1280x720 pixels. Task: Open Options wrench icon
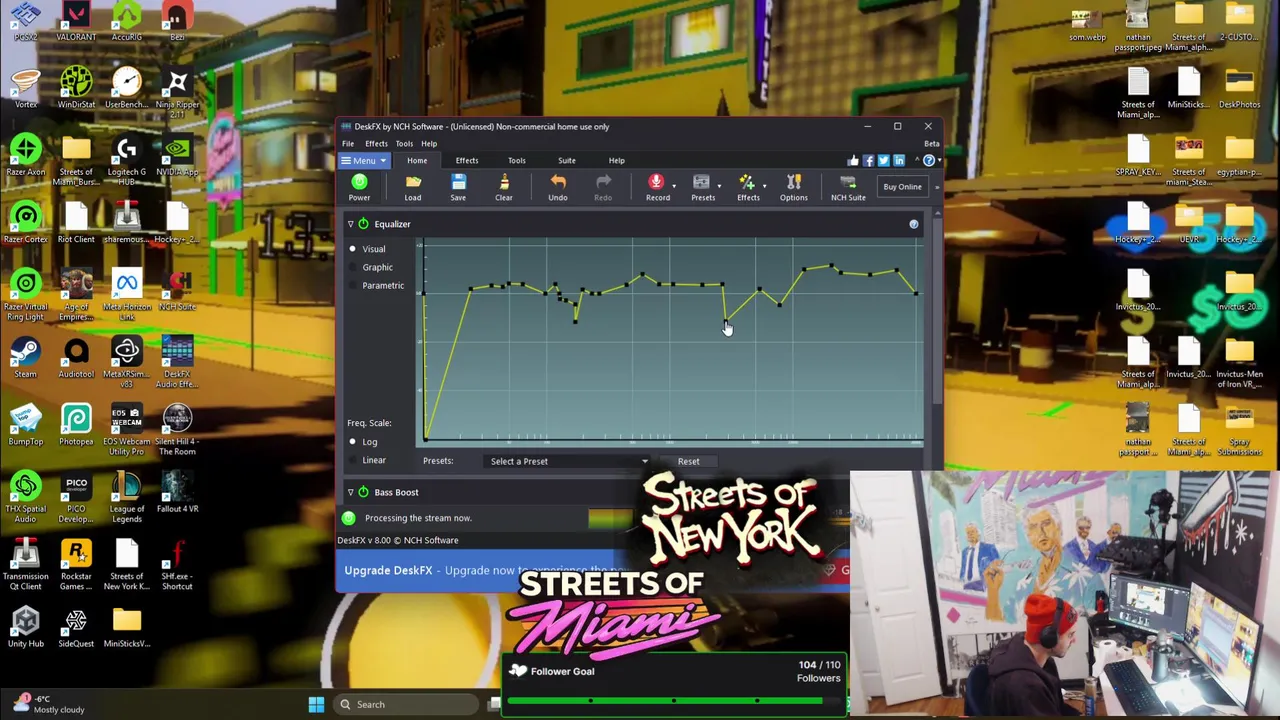(794, 186)
